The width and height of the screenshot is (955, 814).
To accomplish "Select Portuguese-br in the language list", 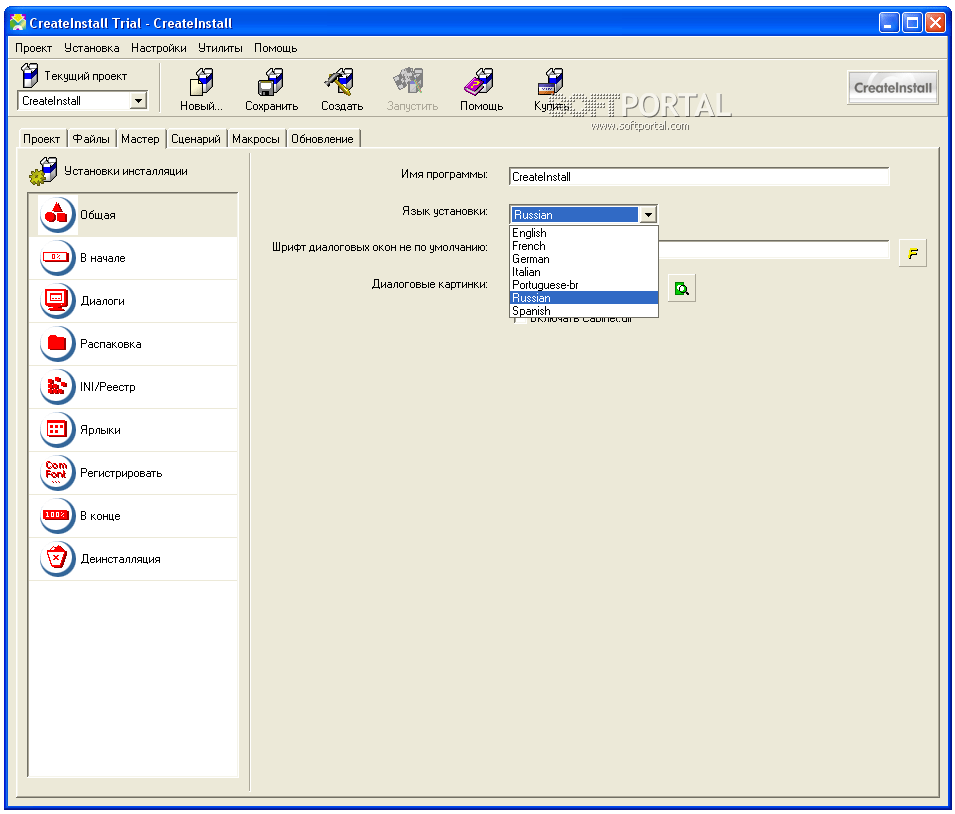I will click(583, 285).
